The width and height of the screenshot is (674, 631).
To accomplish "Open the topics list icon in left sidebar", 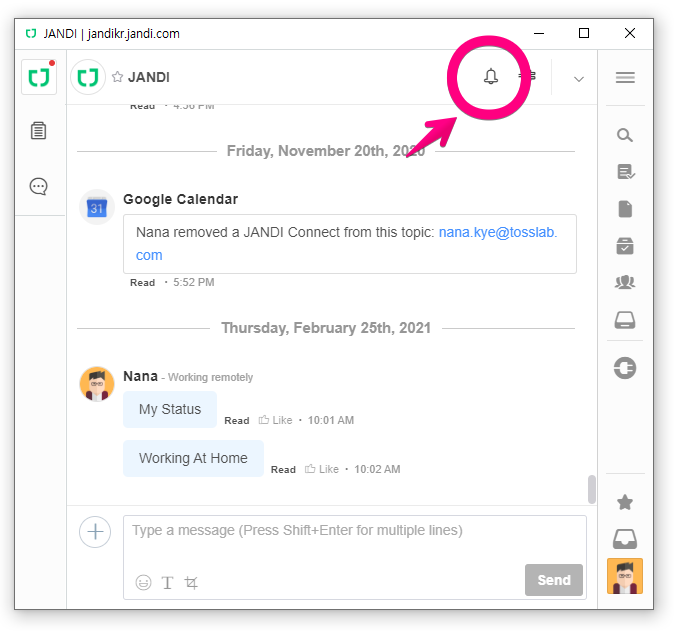I will (38, 131).
